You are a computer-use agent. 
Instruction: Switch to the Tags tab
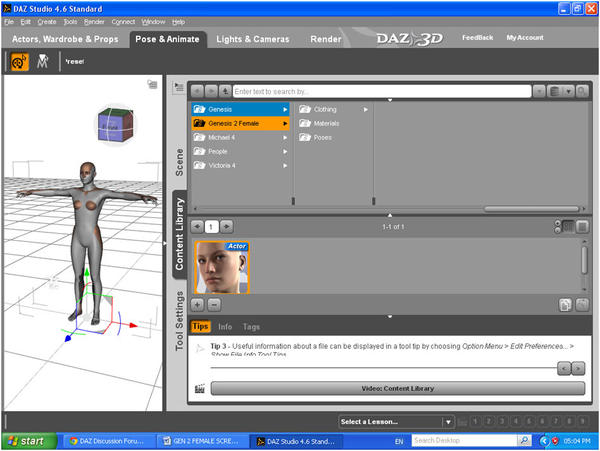tap(251, 327)
